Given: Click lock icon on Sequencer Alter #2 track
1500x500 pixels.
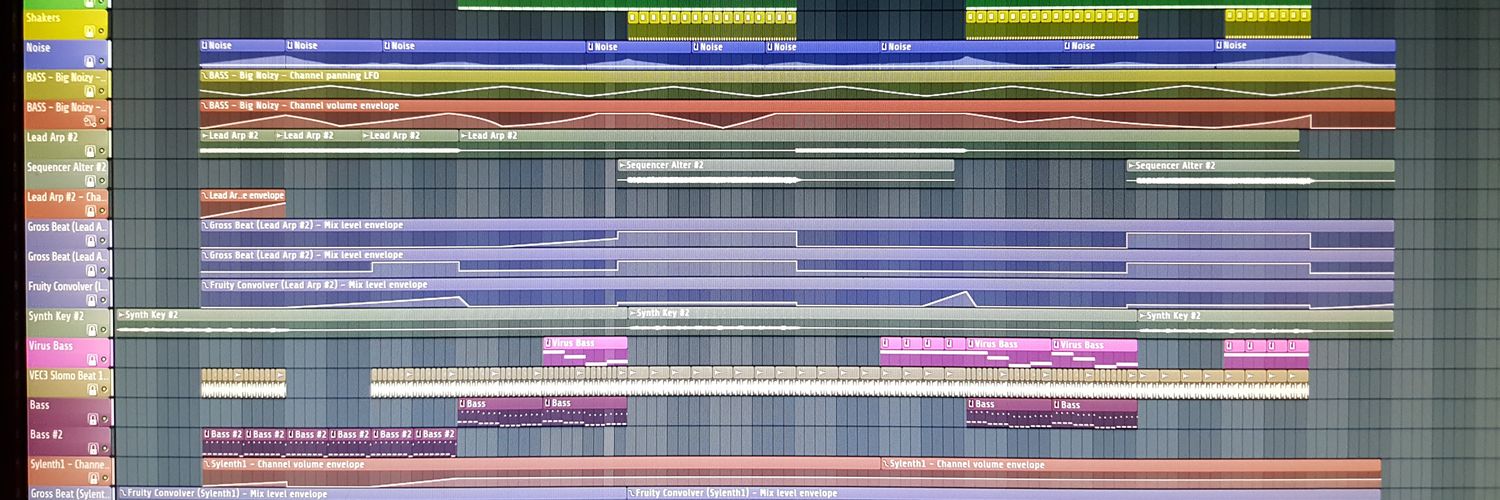Looking at the screenshot, I should [90, 181].
